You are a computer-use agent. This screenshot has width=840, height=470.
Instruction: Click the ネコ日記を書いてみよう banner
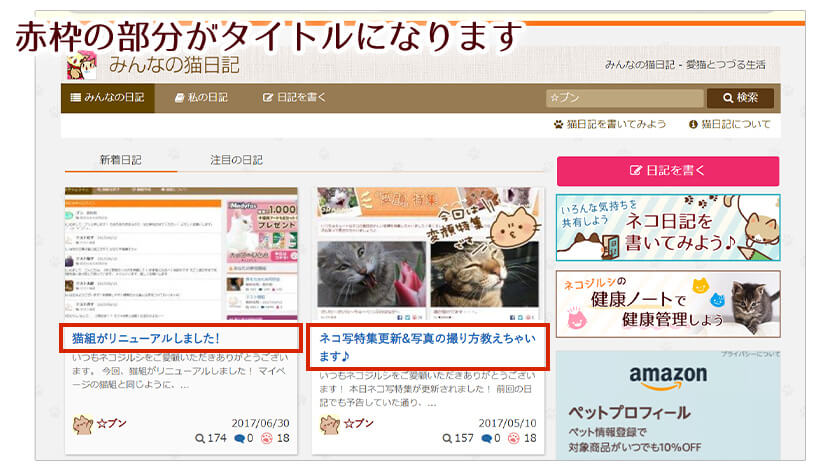(x=667, y=227)
